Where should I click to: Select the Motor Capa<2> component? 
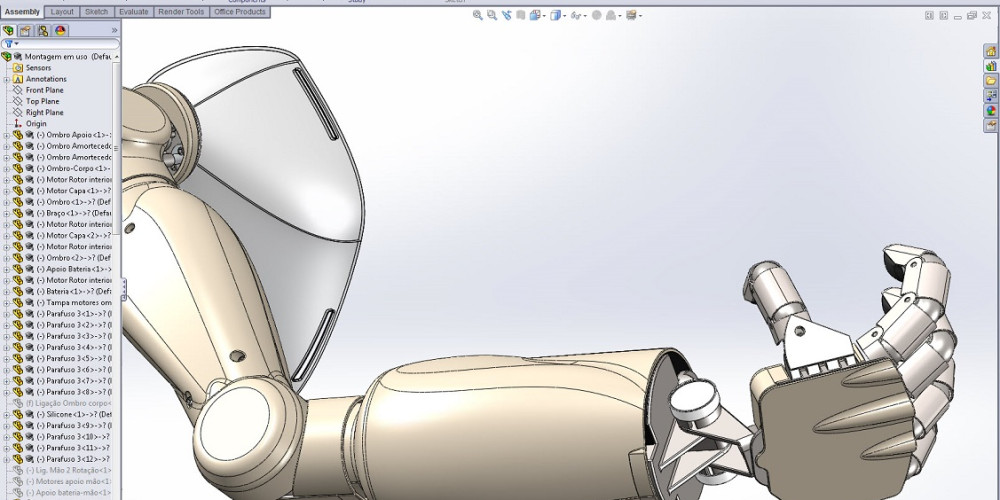coord(73,235)
